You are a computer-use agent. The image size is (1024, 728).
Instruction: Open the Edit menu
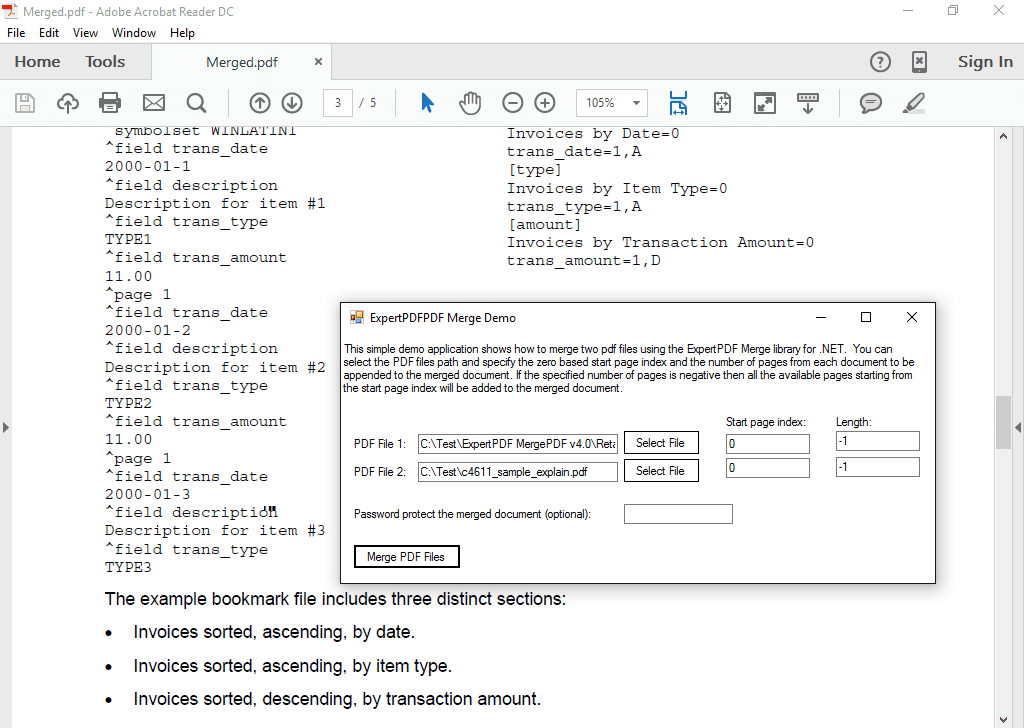click(x=49, y=33)
